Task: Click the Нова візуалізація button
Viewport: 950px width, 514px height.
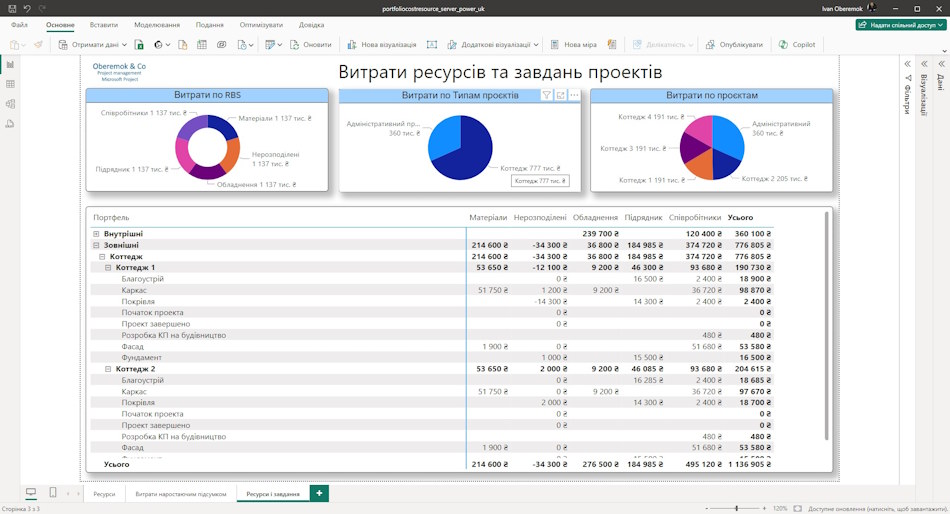Action: (x=382, y=44)
